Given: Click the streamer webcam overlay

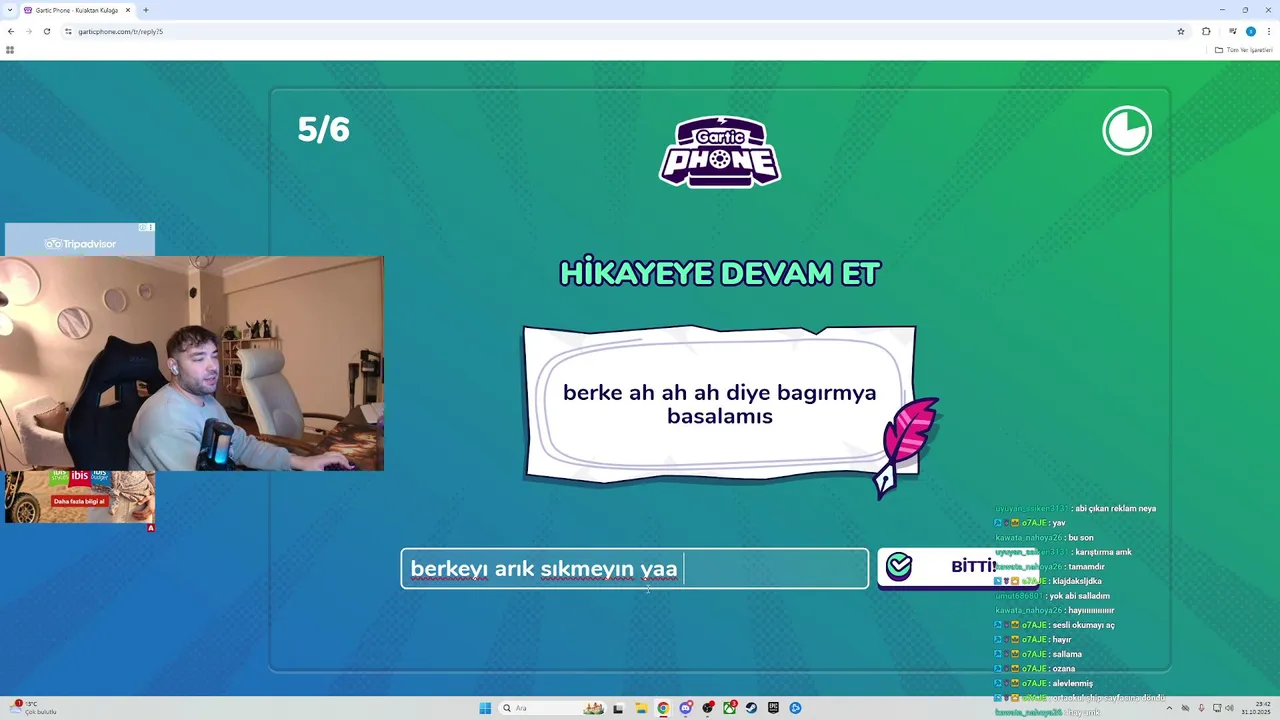Looking at the screenshot, I should point(192,363).
